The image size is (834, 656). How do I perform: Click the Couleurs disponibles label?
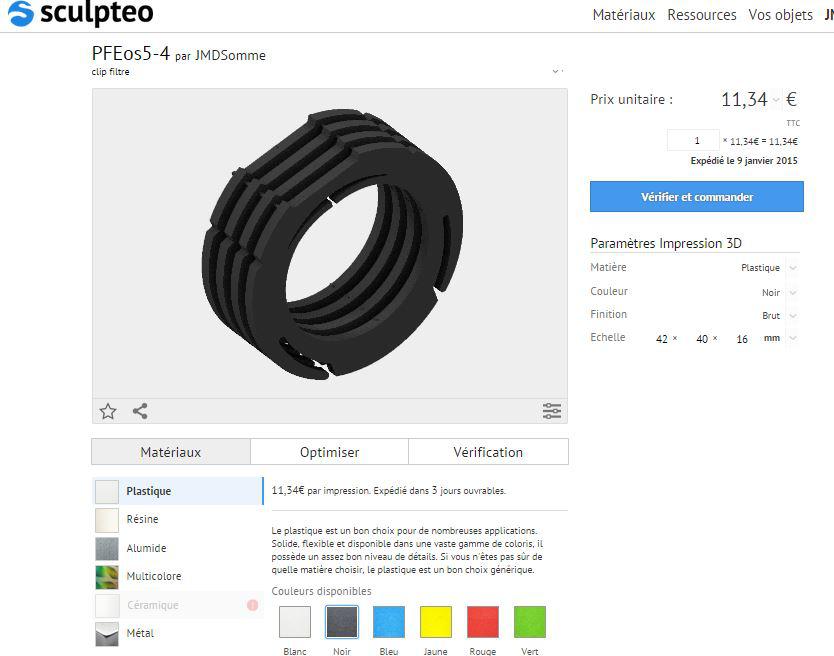tap(321, 591)
